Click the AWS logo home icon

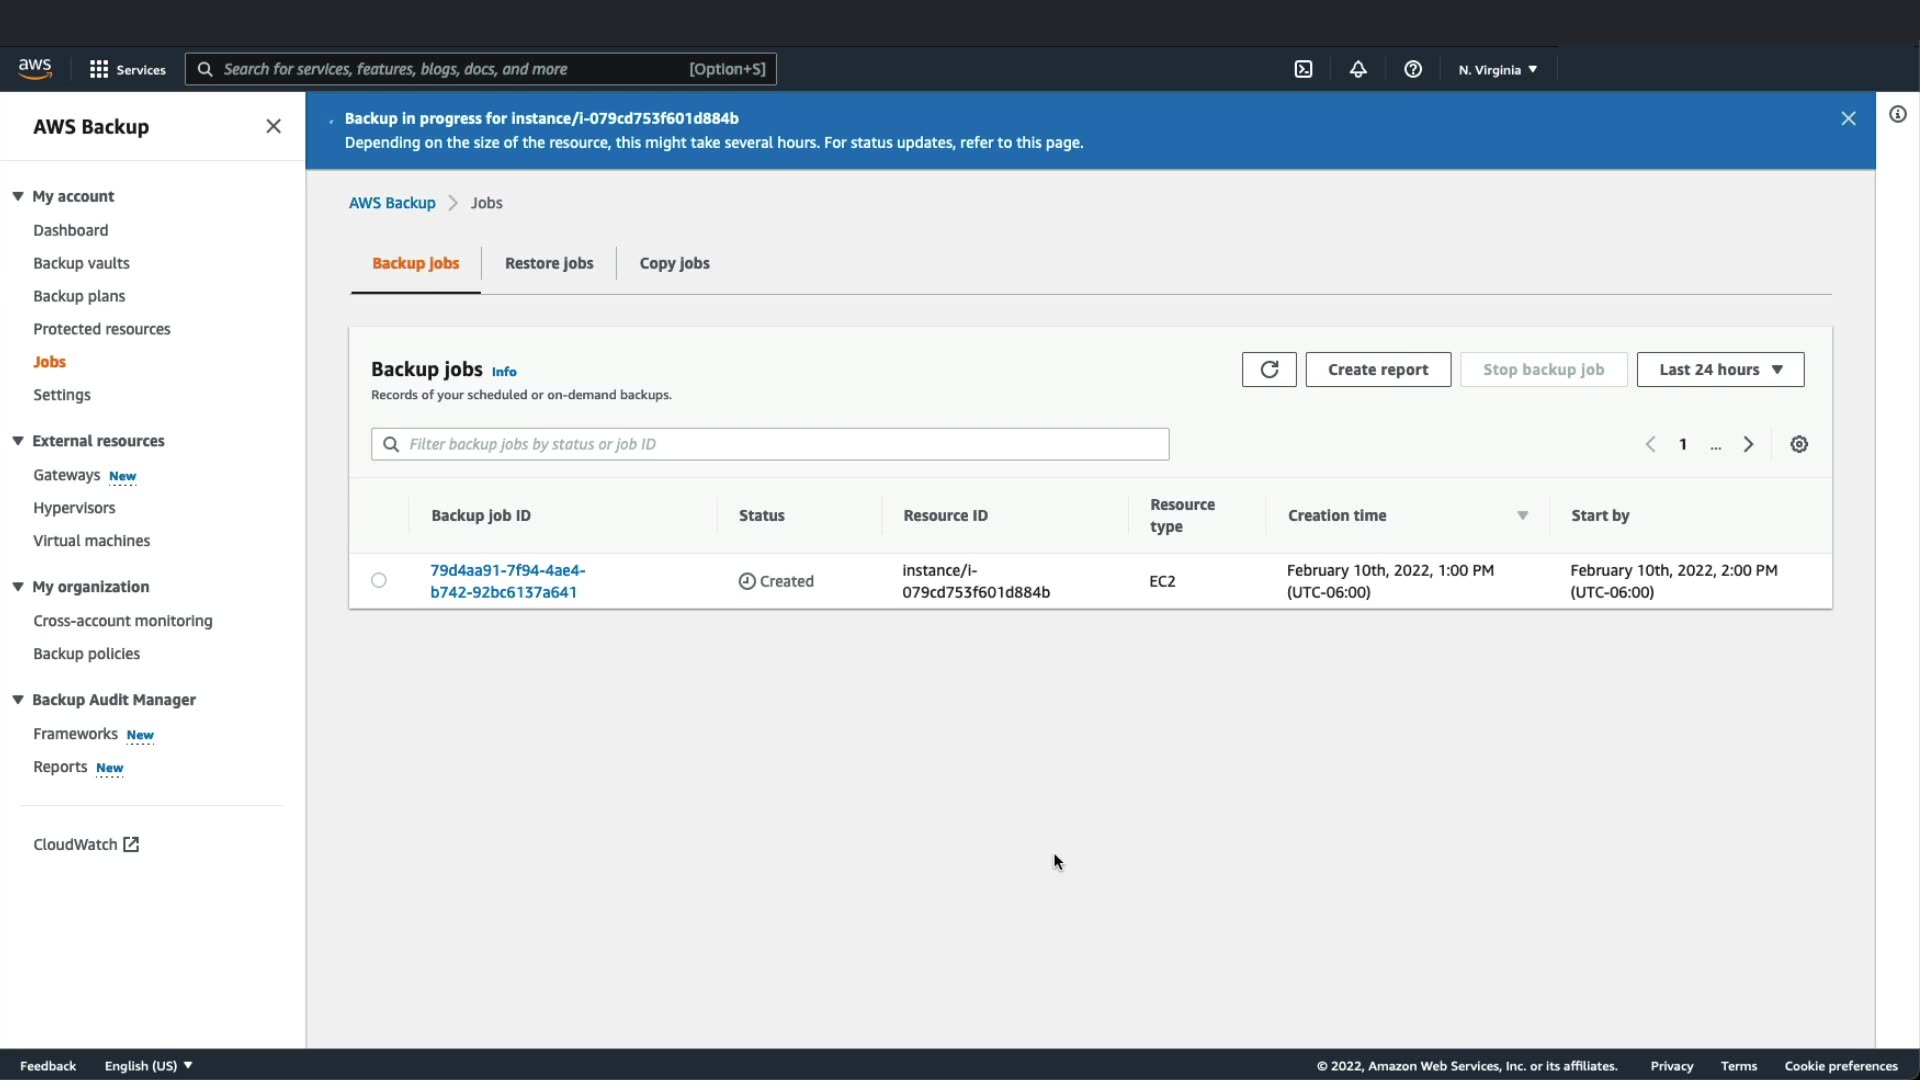point(35,68)
